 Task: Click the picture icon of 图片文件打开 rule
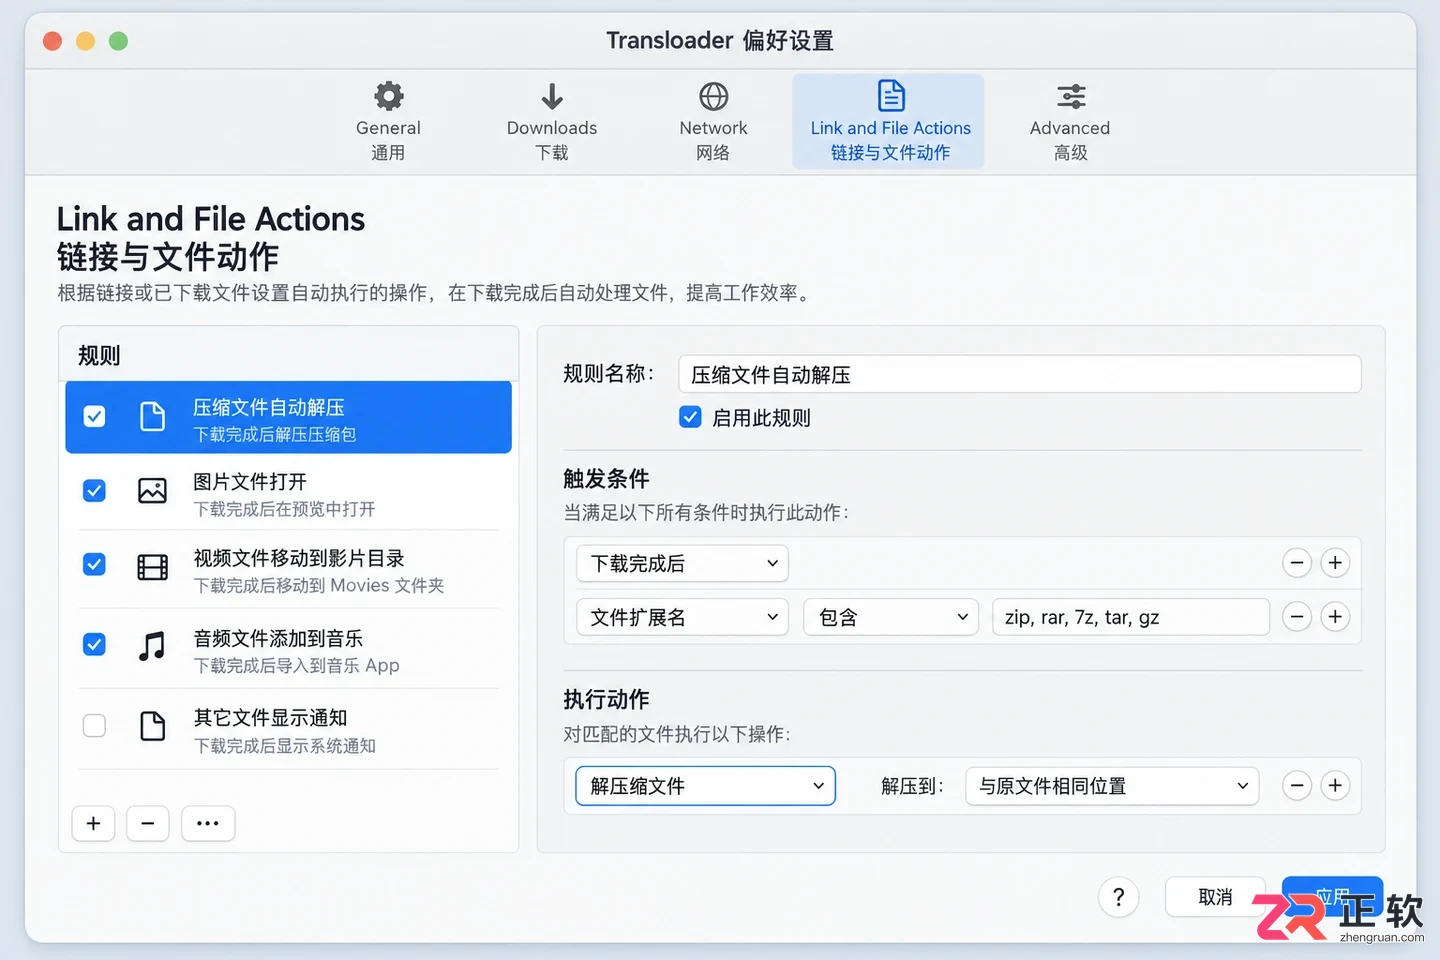pos(152,491)
